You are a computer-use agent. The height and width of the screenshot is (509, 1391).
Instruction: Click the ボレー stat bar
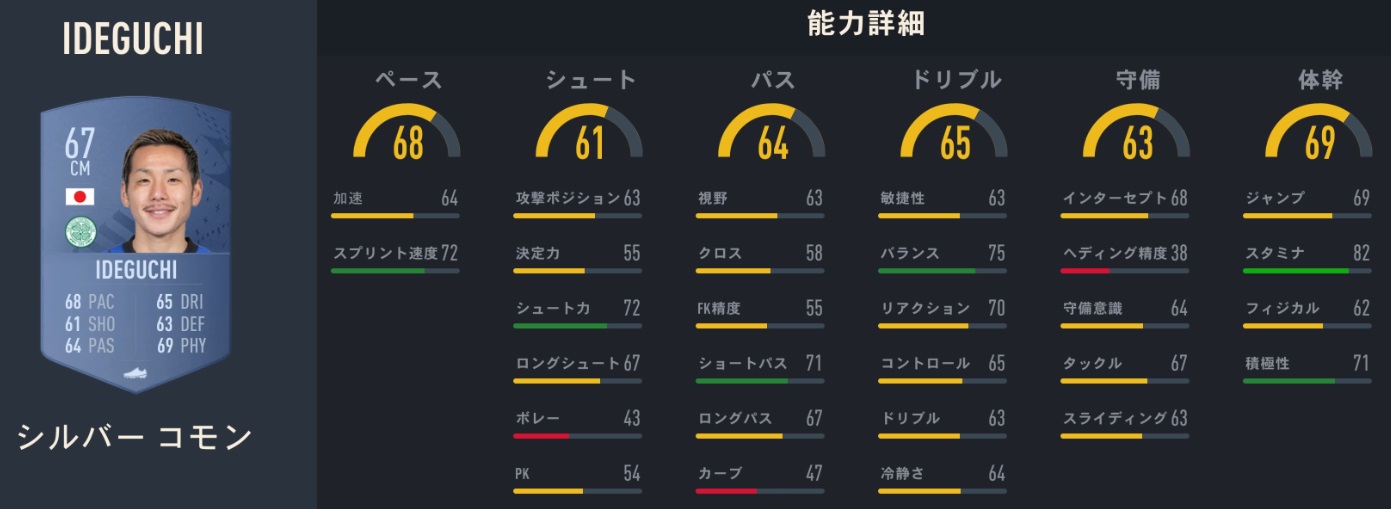pos(578,435)
